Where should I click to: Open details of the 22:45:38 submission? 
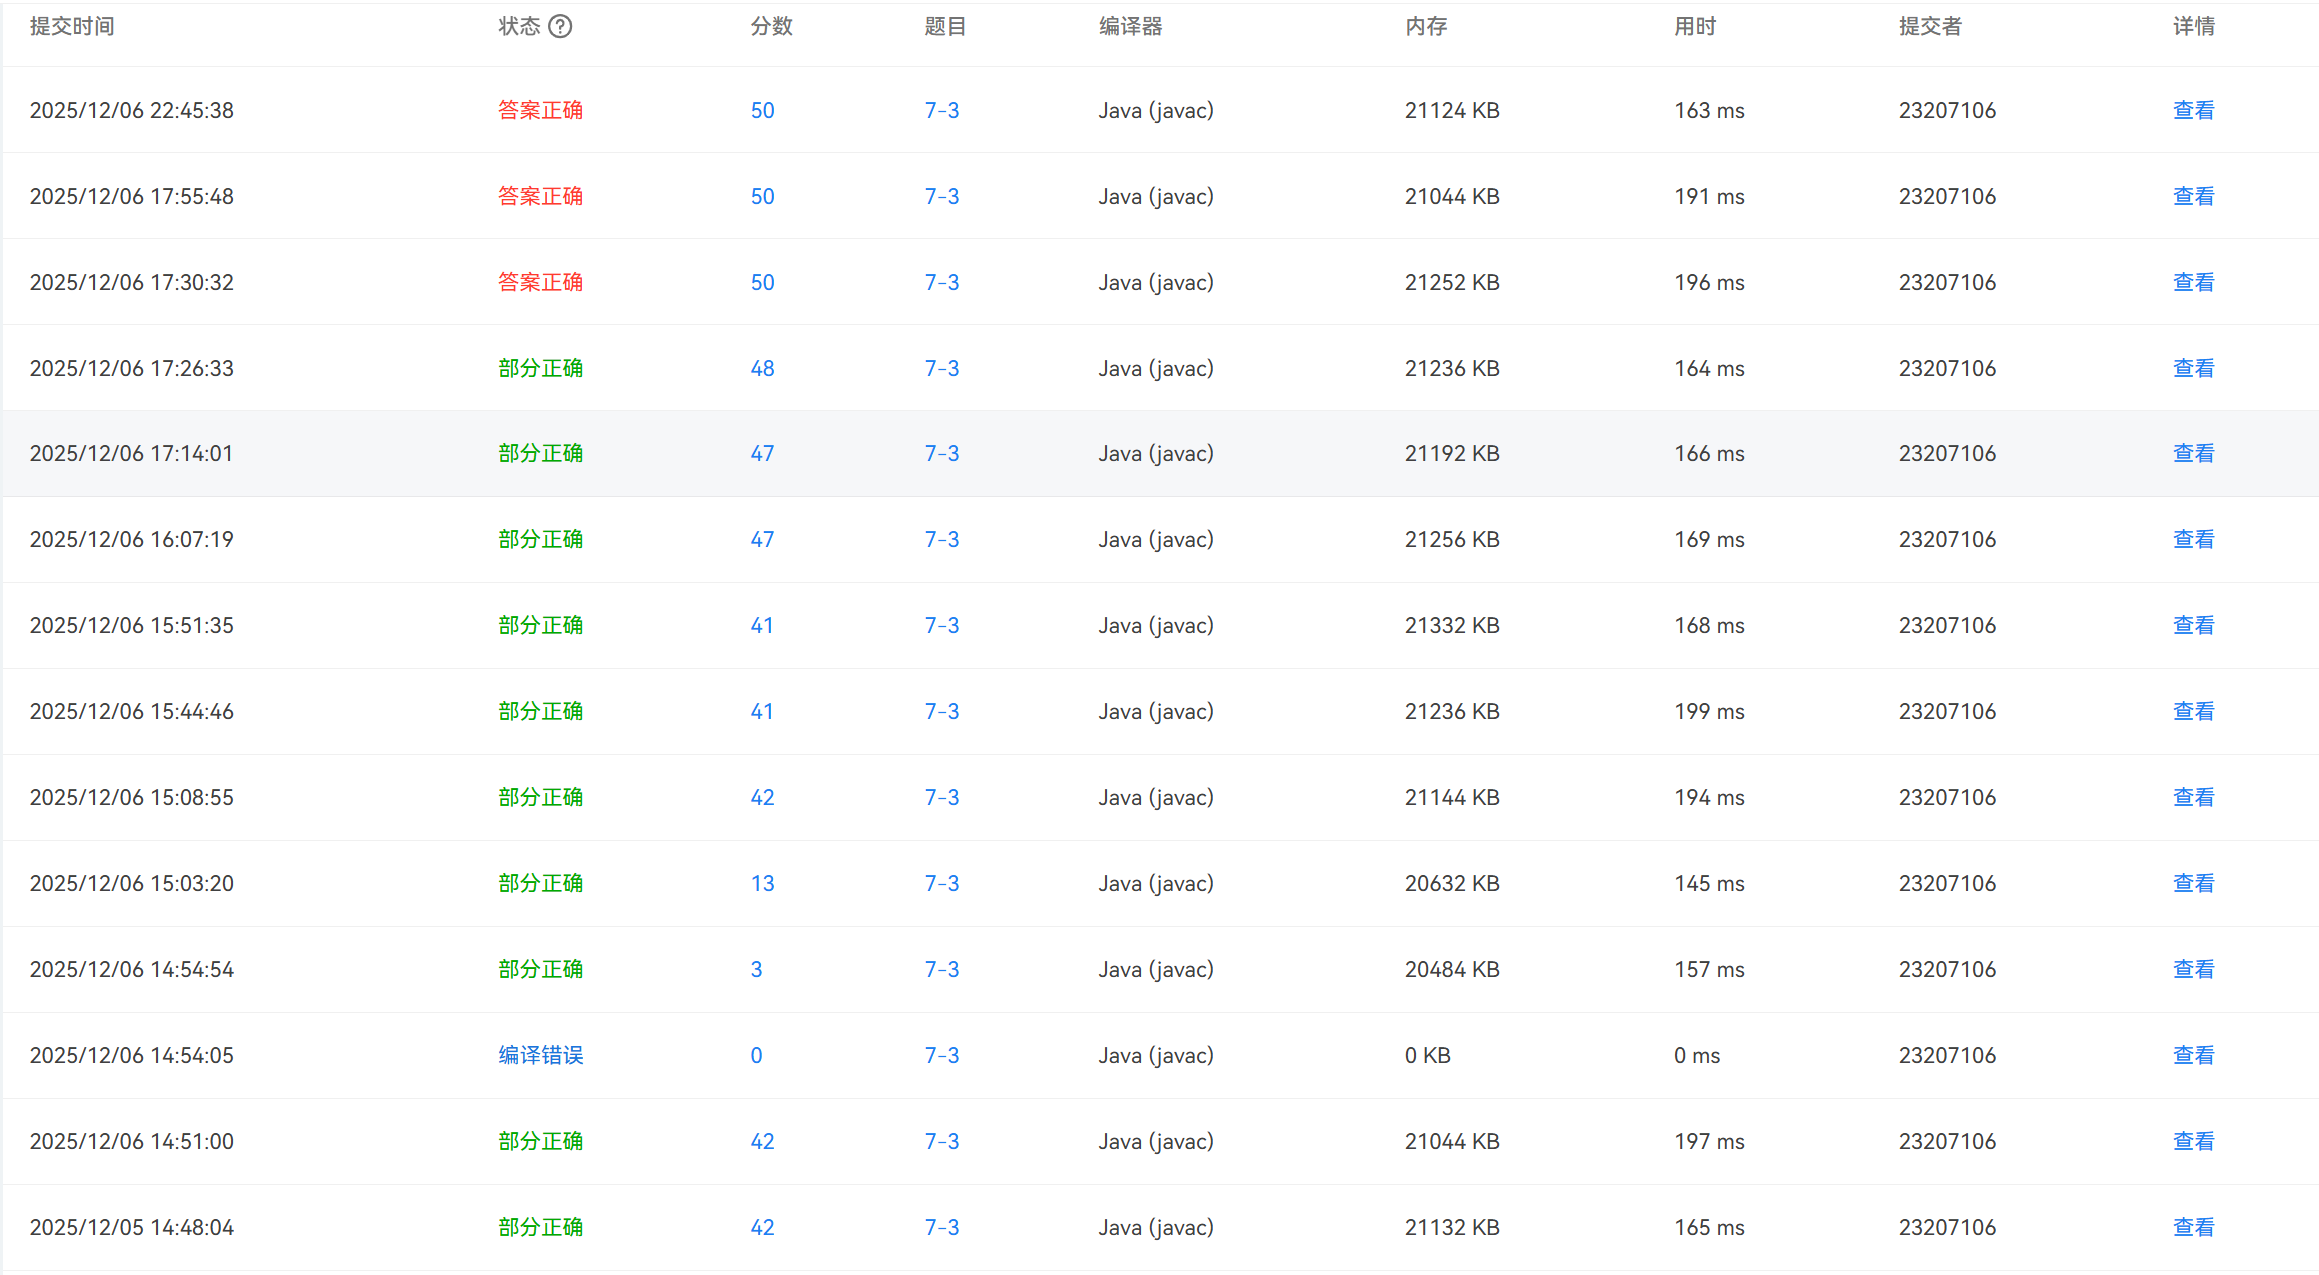pyautogui.click(x=2193, y=110)
